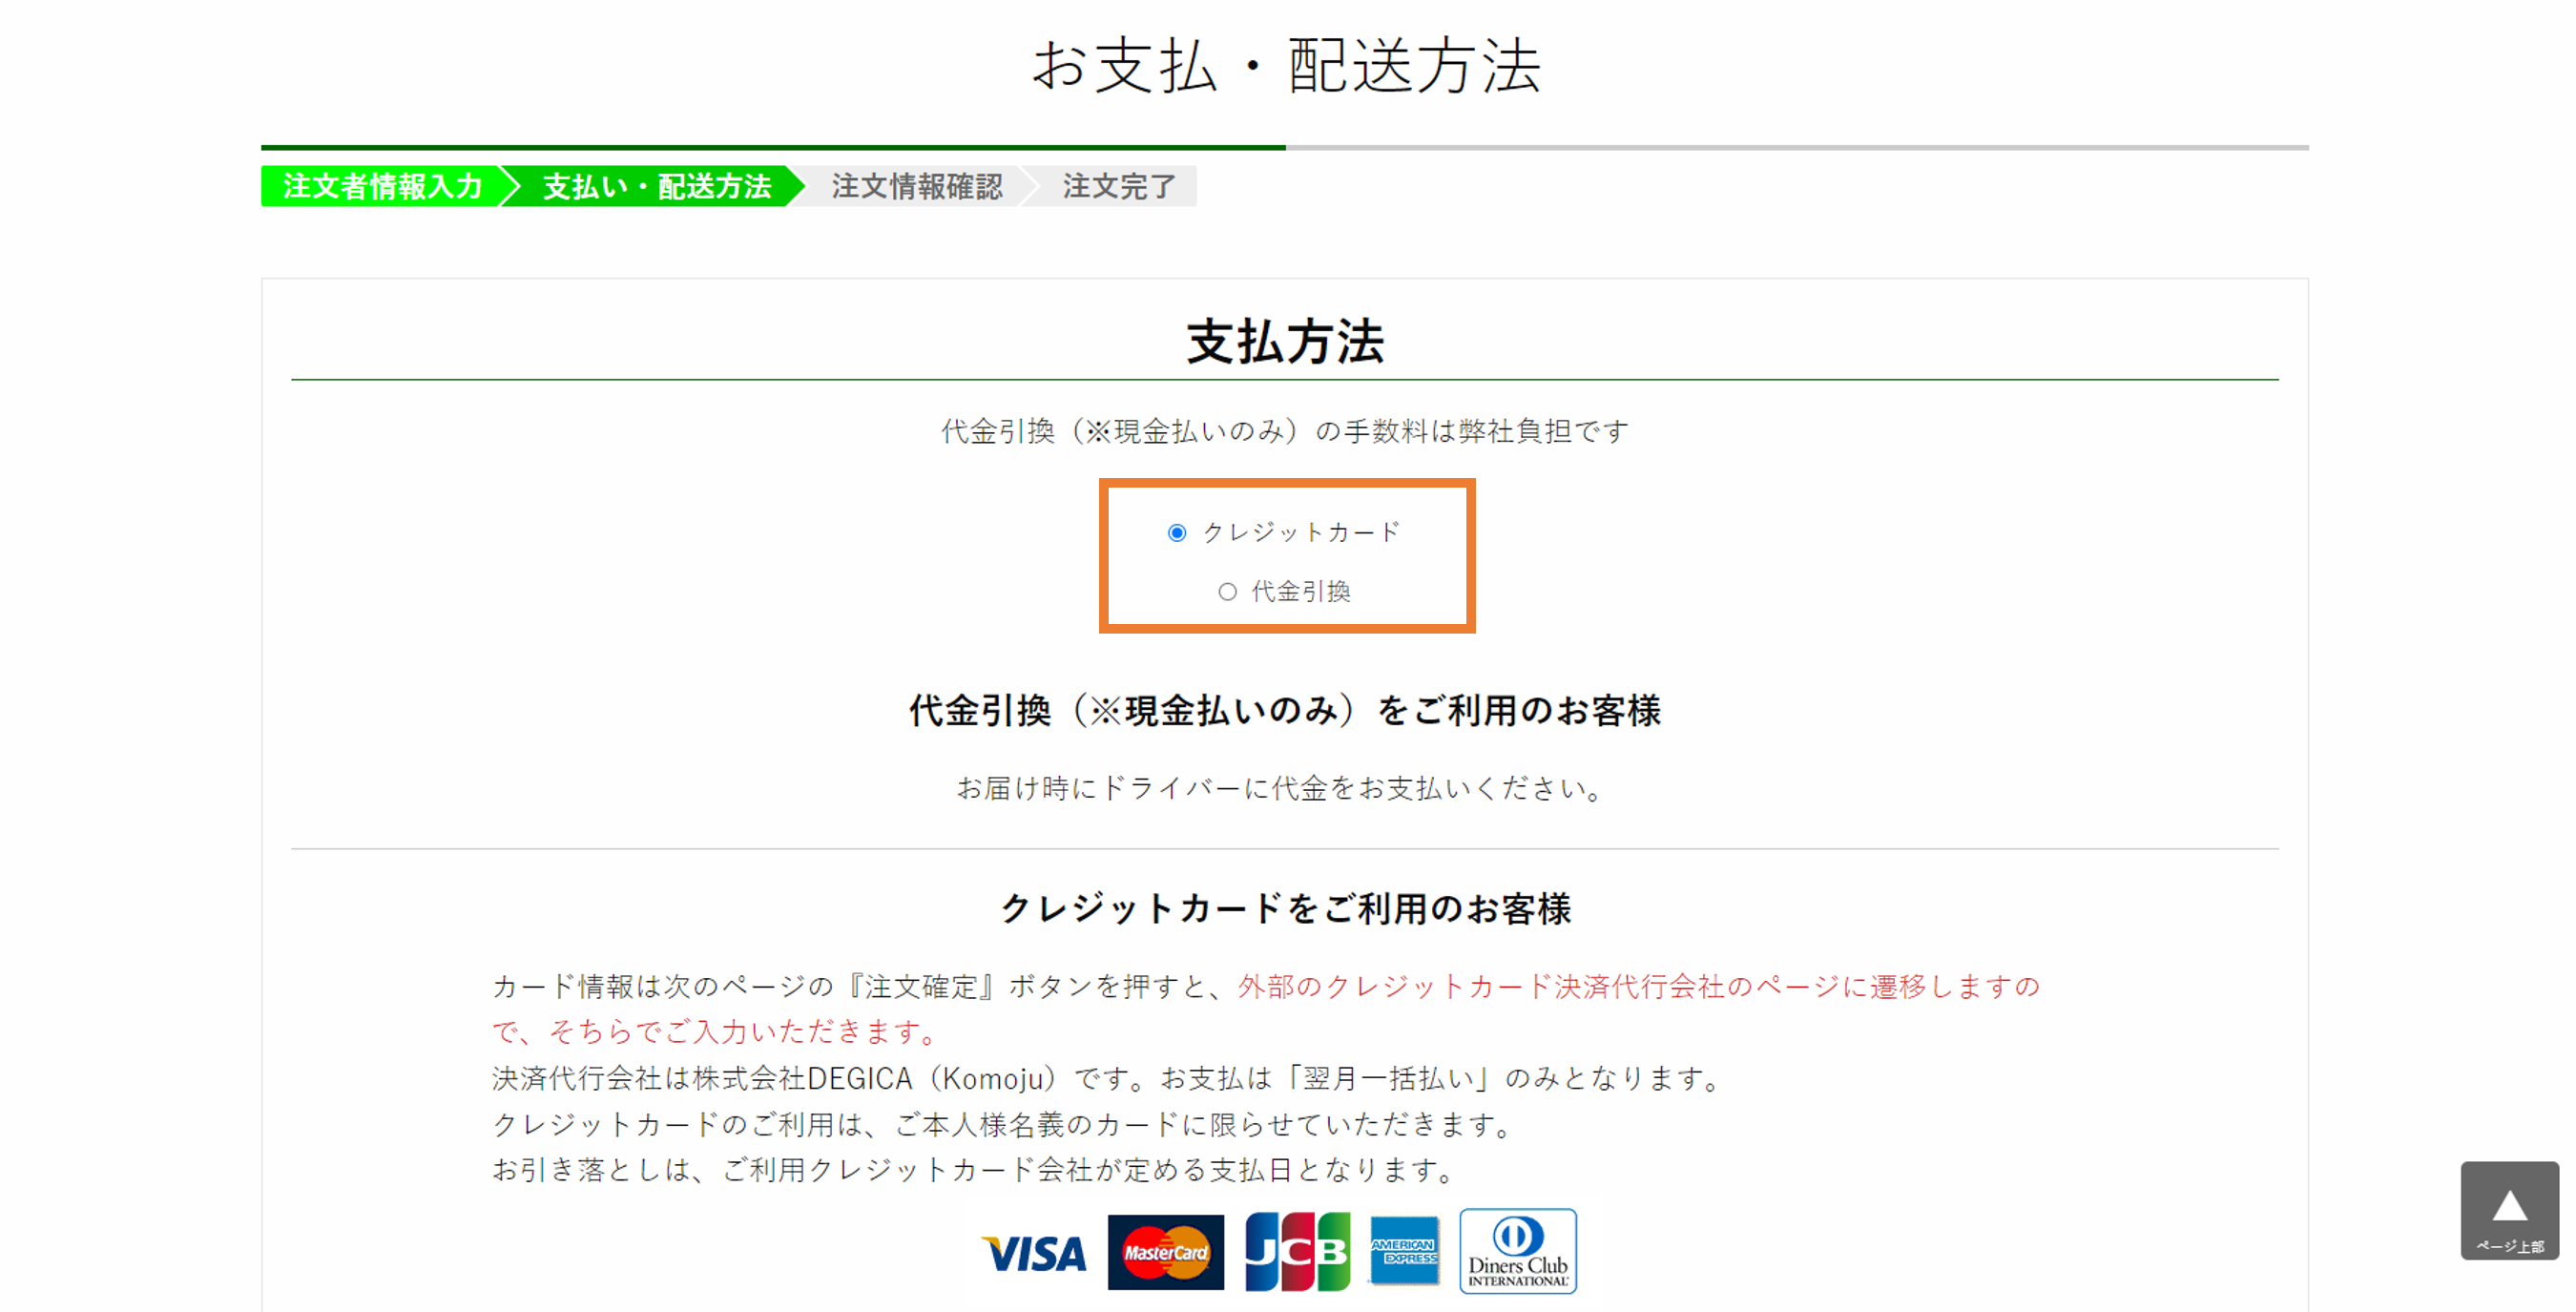This screenshot has height=1312, width=2576.
Task: Select the 代金引換 radio button
Action: pos(1227,592)
